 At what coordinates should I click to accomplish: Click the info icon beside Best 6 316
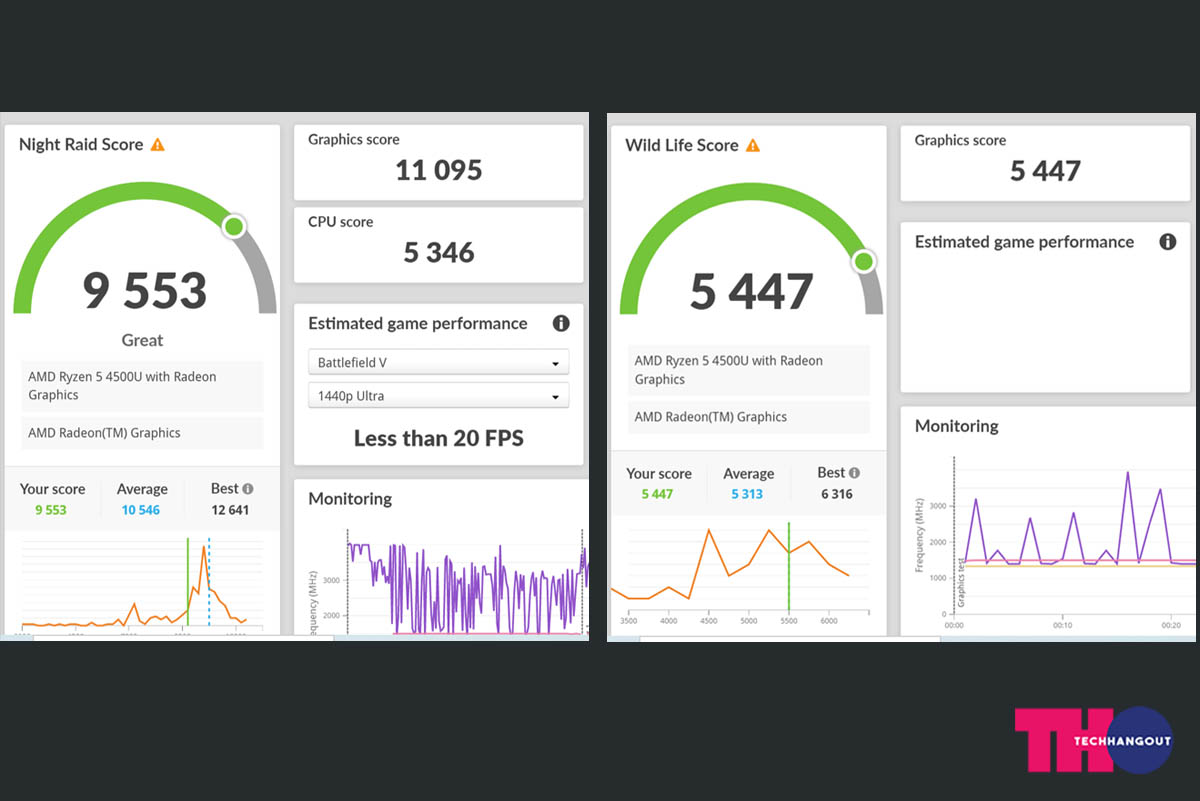coord(853,472)
